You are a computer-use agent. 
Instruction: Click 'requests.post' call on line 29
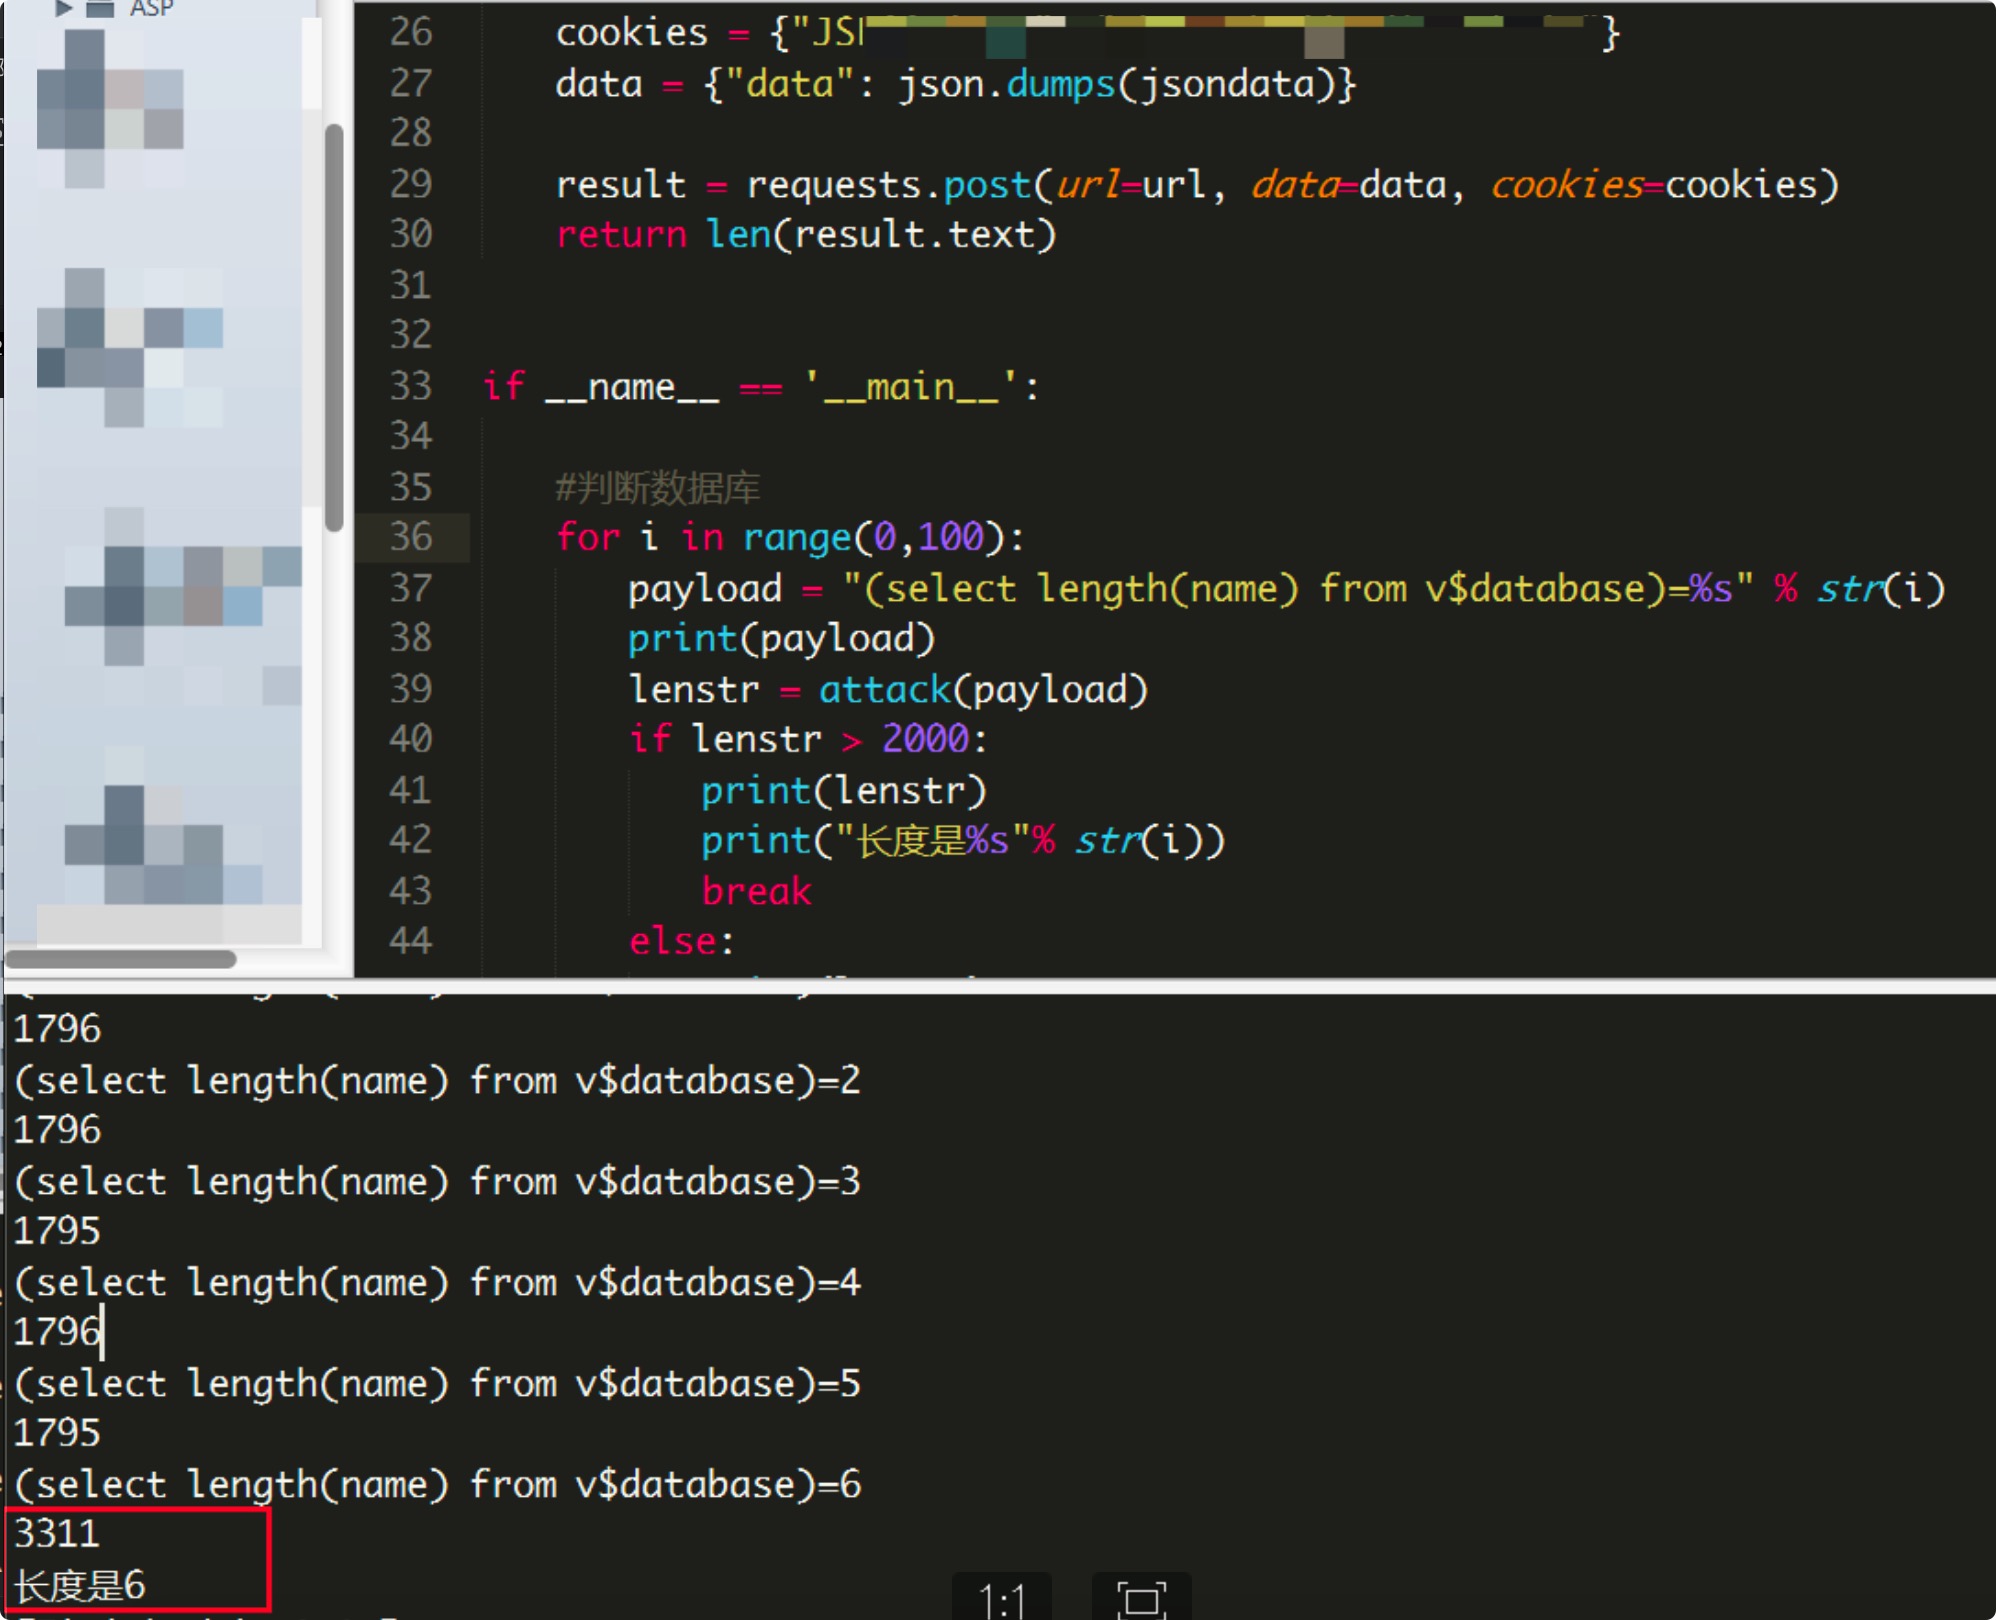coord(889,185)
